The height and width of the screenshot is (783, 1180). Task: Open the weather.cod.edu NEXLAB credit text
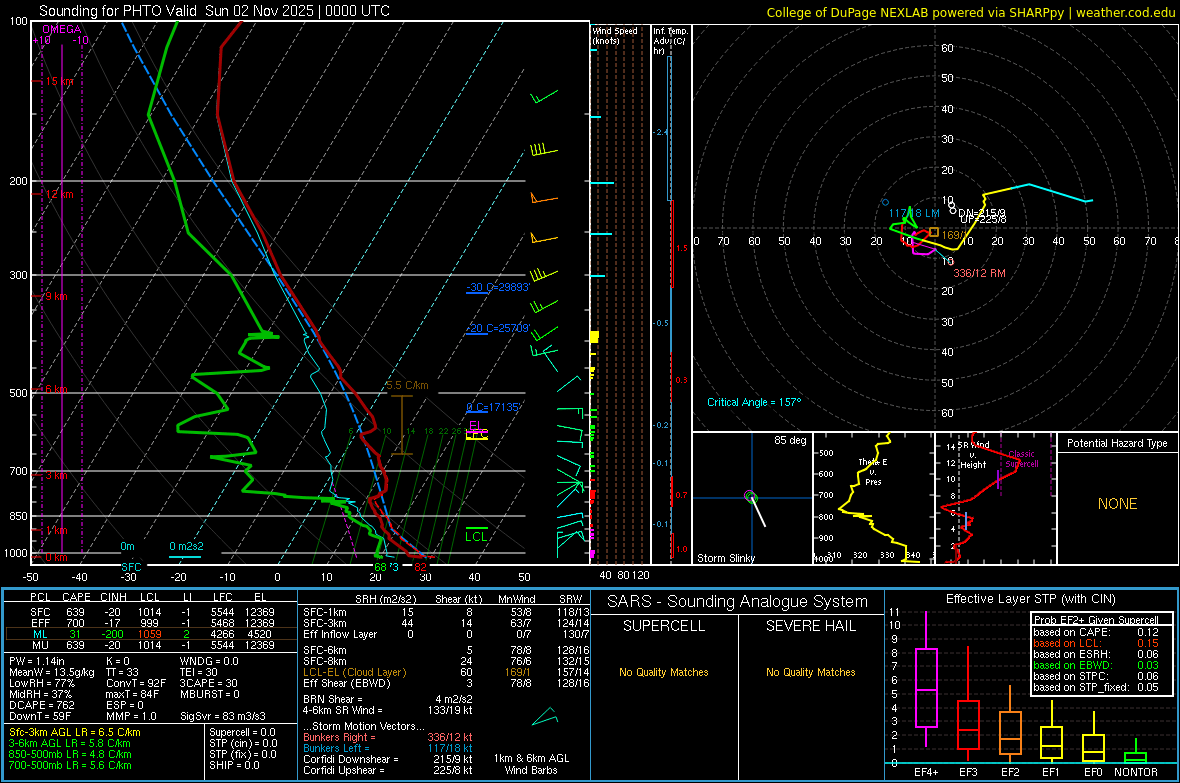click(x=970, y=12)
